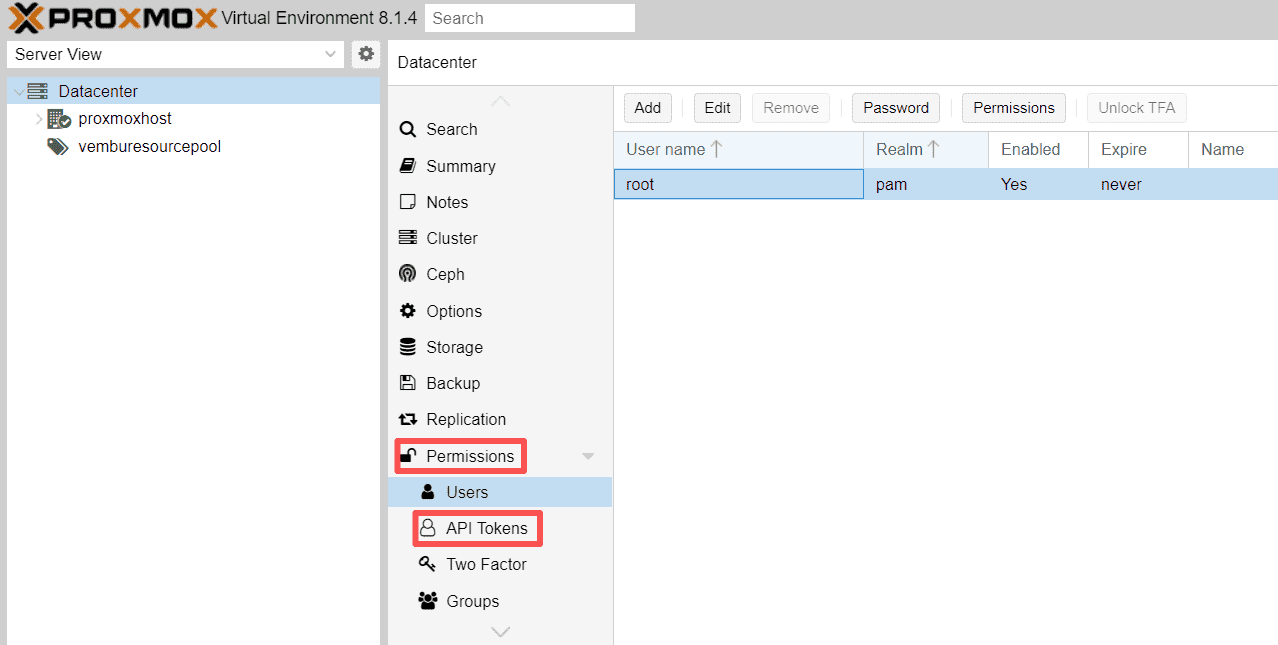Open the Backup menu item
Screen dimensions: 1278x645
pyautogui.click(x=500, y=383)
